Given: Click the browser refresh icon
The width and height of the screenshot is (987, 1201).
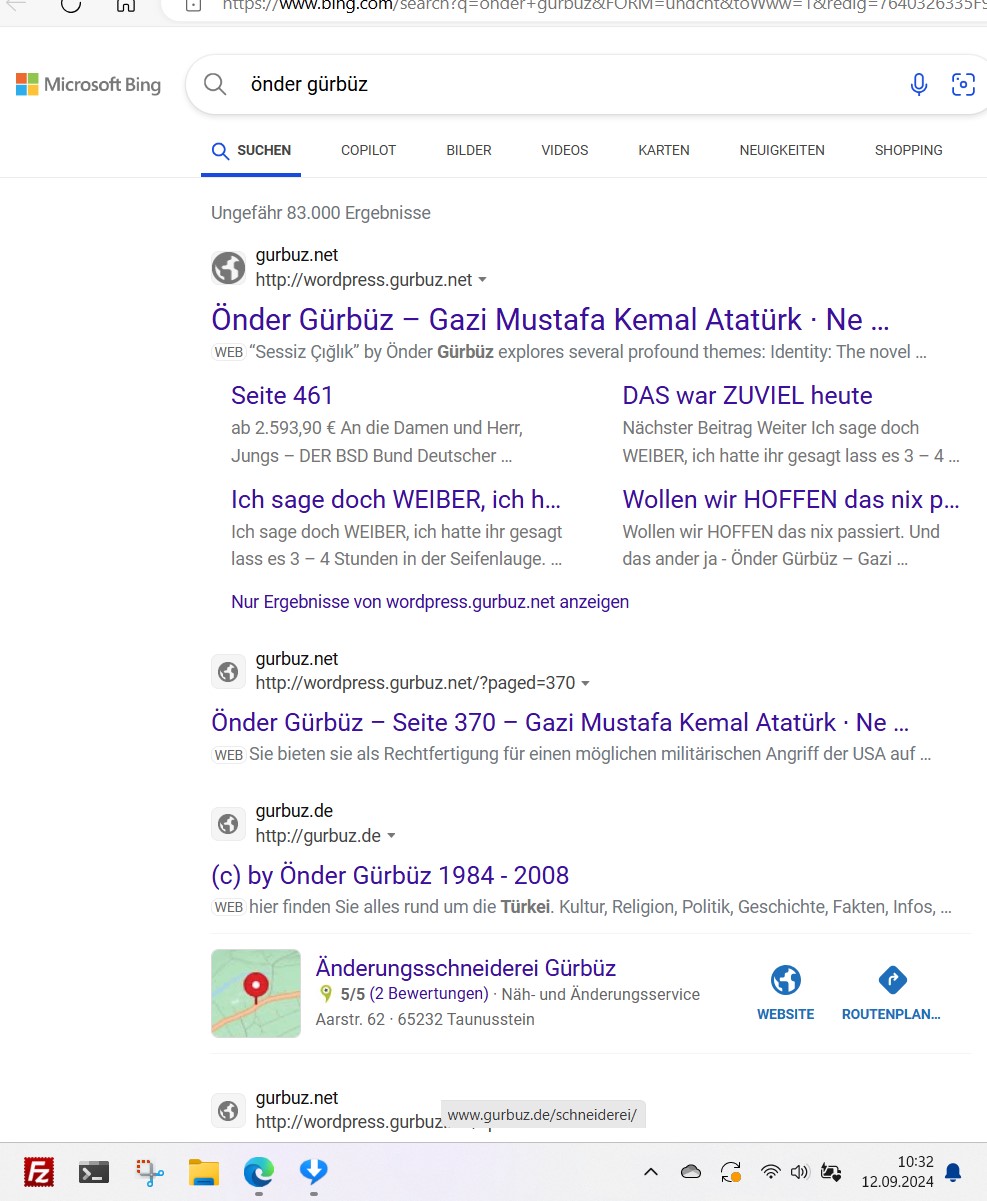Looking at the screenshot, I should [70, 5].
